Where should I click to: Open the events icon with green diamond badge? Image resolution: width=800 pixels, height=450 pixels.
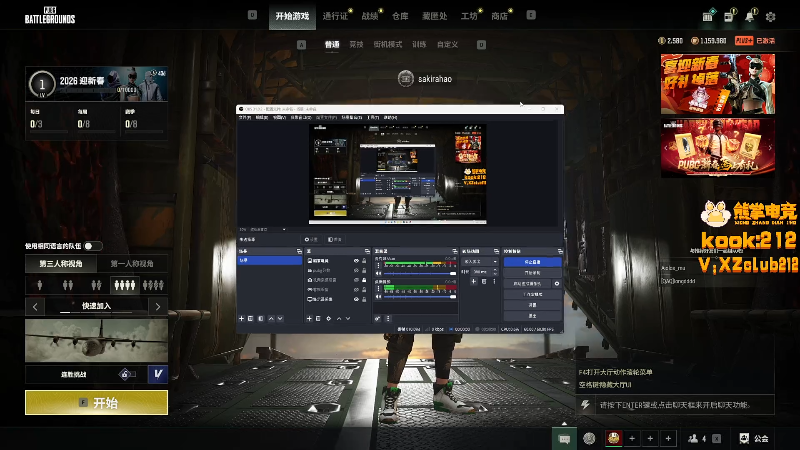[x=708, y=17]
